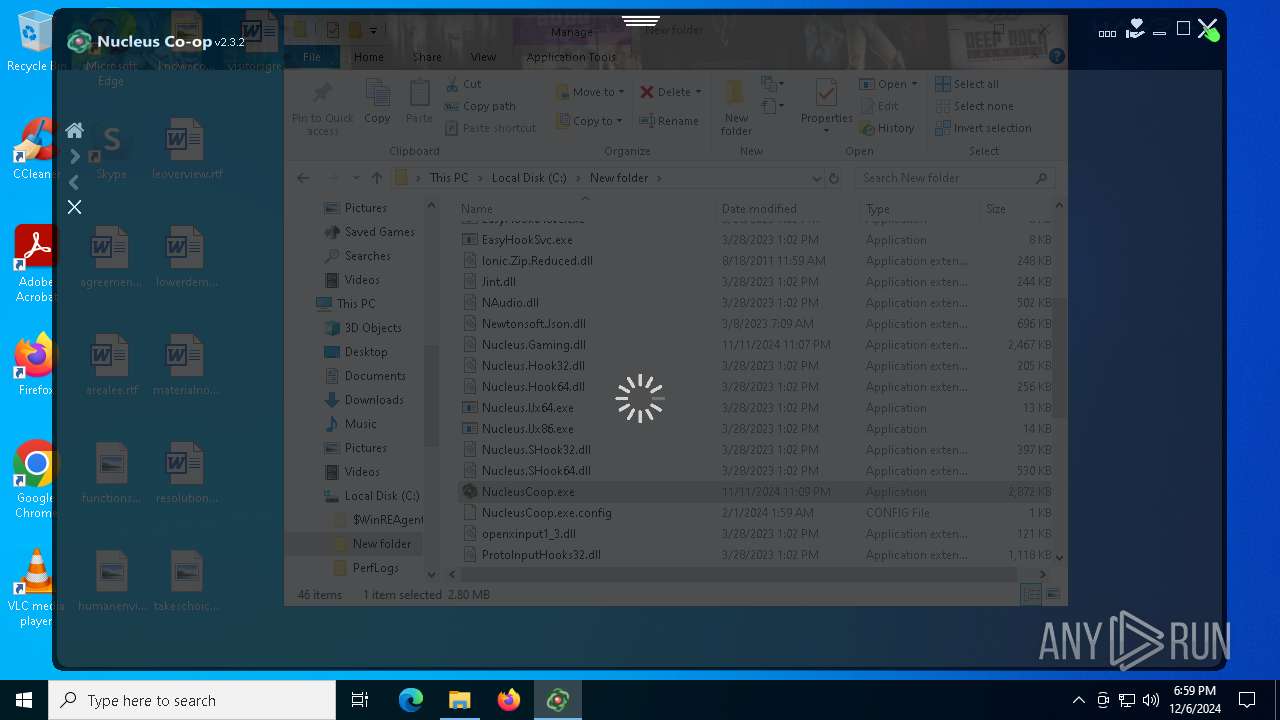The height and width of the screenshot is (720, 1280).
Task: Select the CCleaner desktop shortcut
Action: (35, 150)
